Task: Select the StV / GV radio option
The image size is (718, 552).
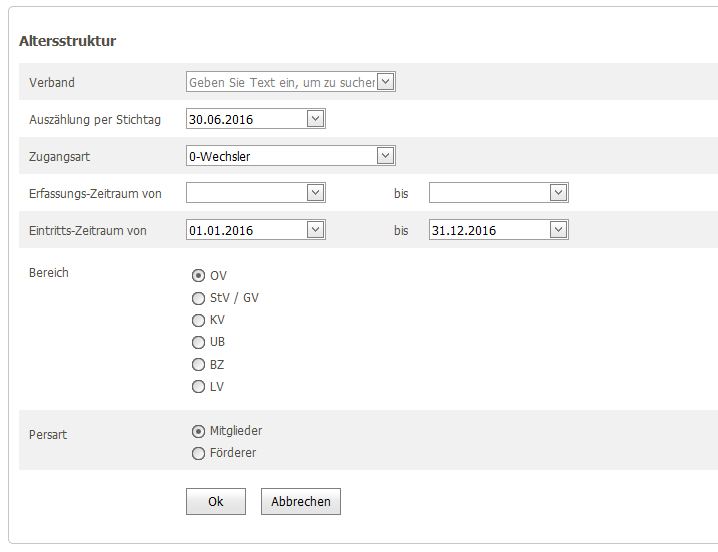Action: [x=198, y=298]
